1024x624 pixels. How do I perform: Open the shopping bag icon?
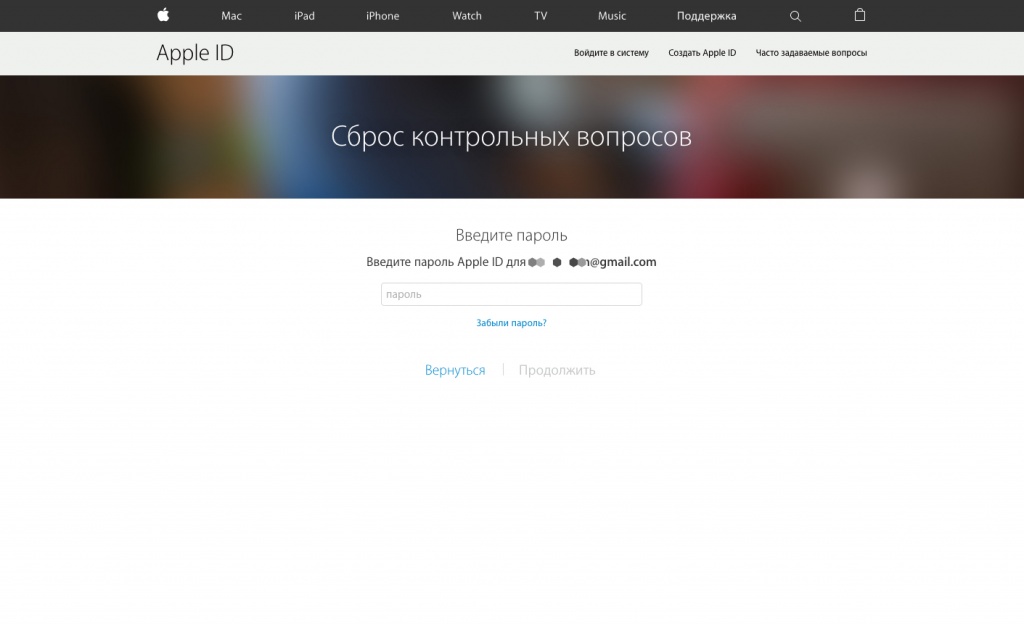[859, 15]
